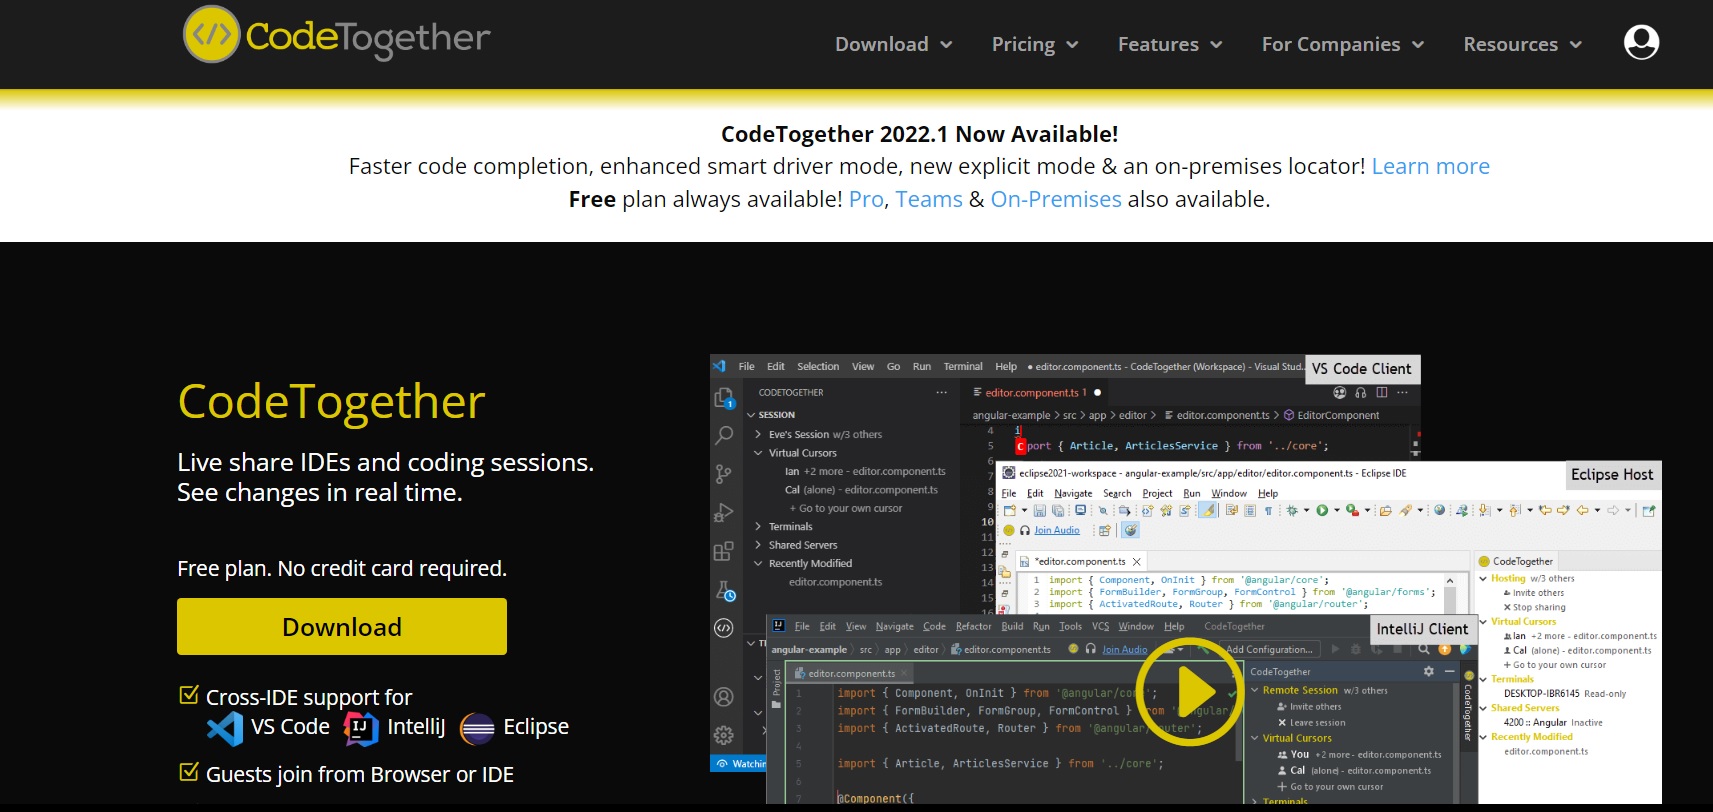Select the *editor.component.ts tab in Eclipse
This screenshot has height=812, width=1713.
(1081, 561)
